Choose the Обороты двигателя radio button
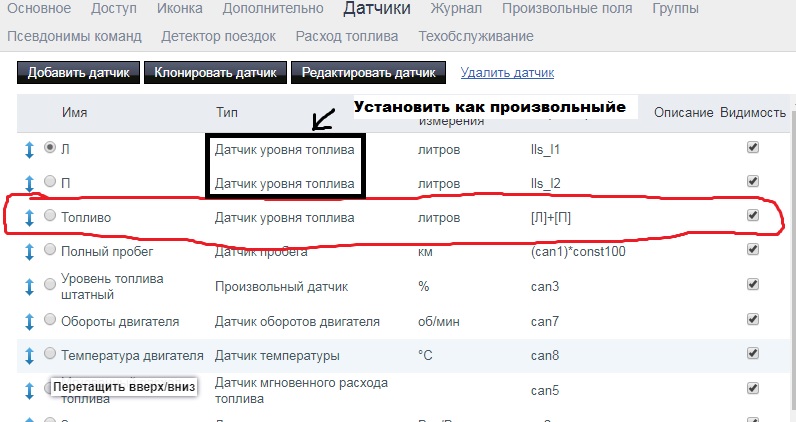Viewport: 796px width, 422px height. click(50, 320)
